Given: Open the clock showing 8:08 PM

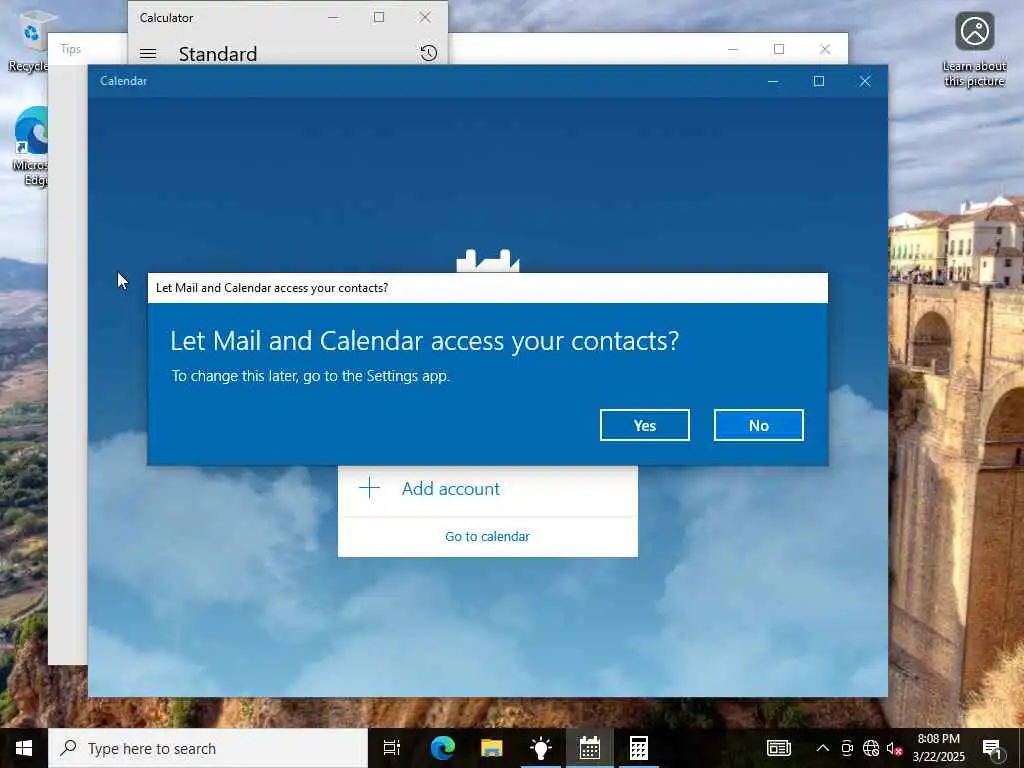Looking at the screenshot, I should click(x=938, y=748).
